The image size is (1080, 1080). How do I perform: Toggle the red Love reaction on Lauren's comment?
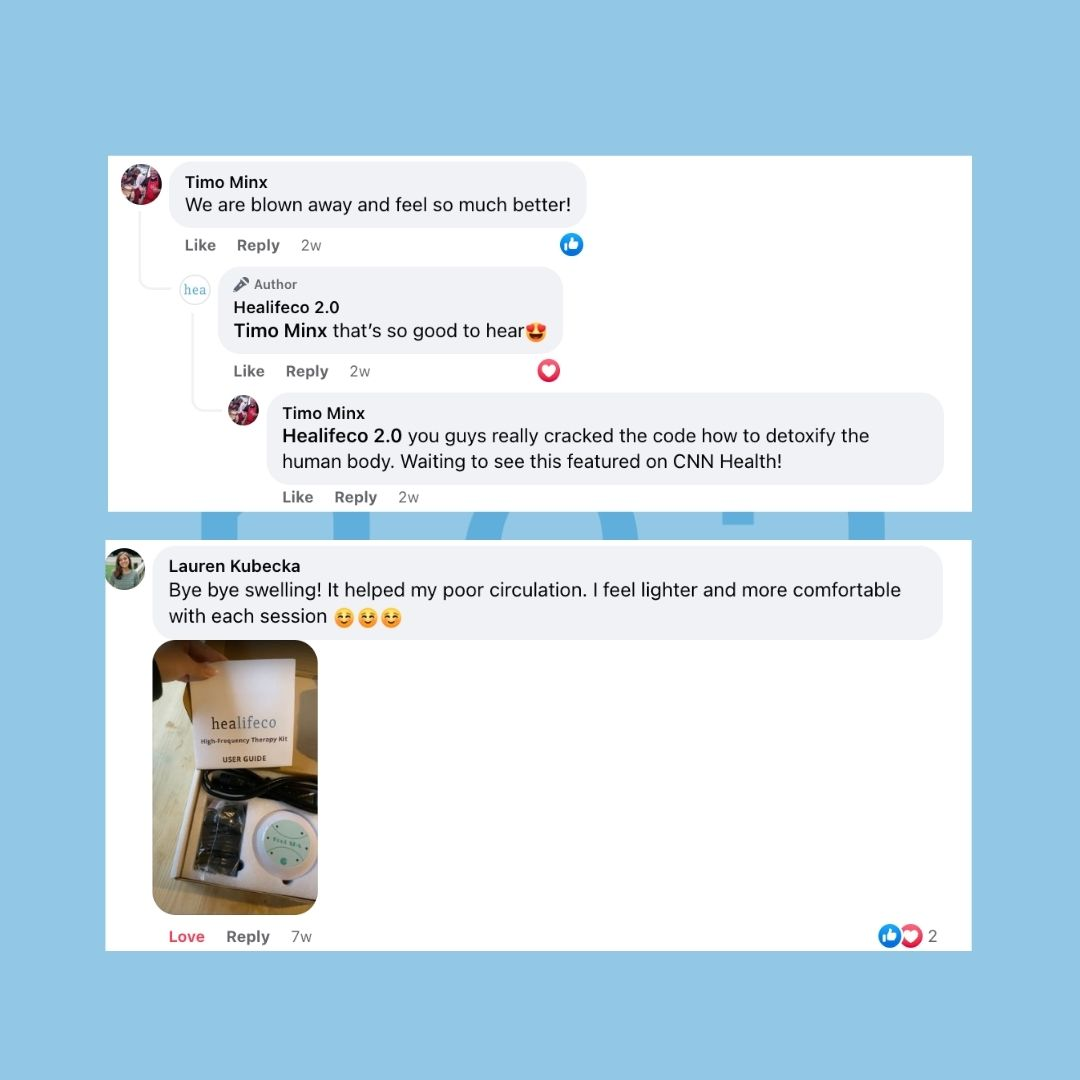(187, 937)
